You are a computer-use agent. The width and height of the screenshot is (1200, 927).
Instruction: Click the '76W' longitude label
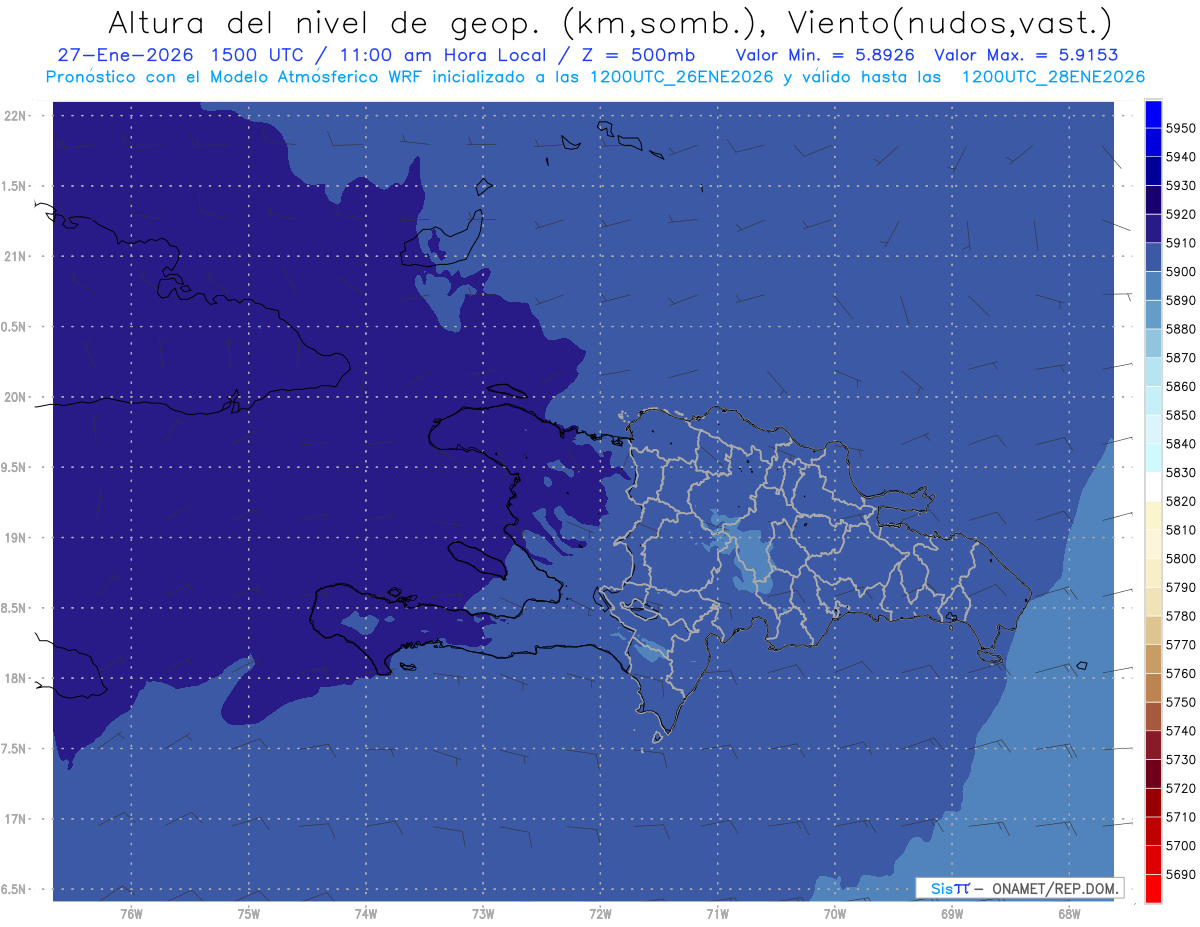point(131,913)
